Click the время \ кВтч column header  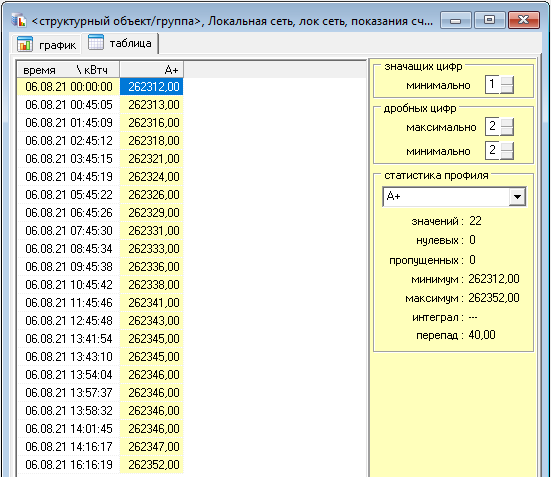coord(68,70)
